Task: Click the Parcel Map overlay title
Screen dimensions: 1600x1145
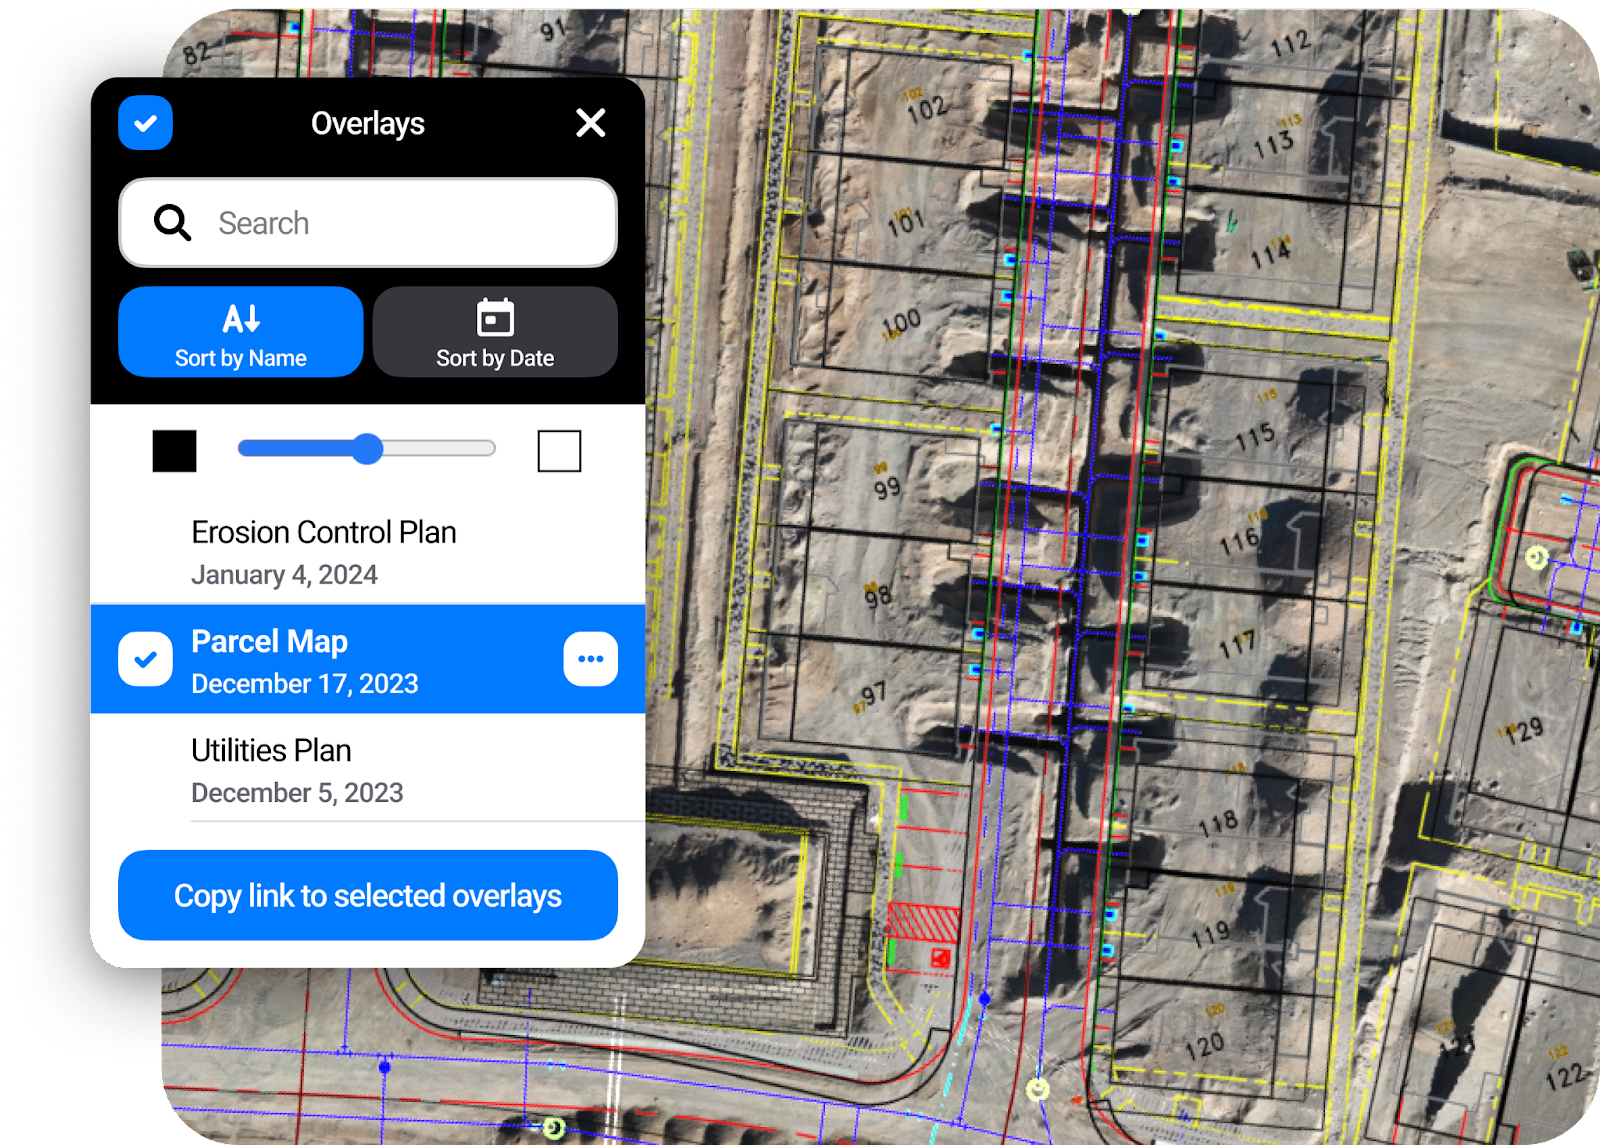Action: (270, 641)
